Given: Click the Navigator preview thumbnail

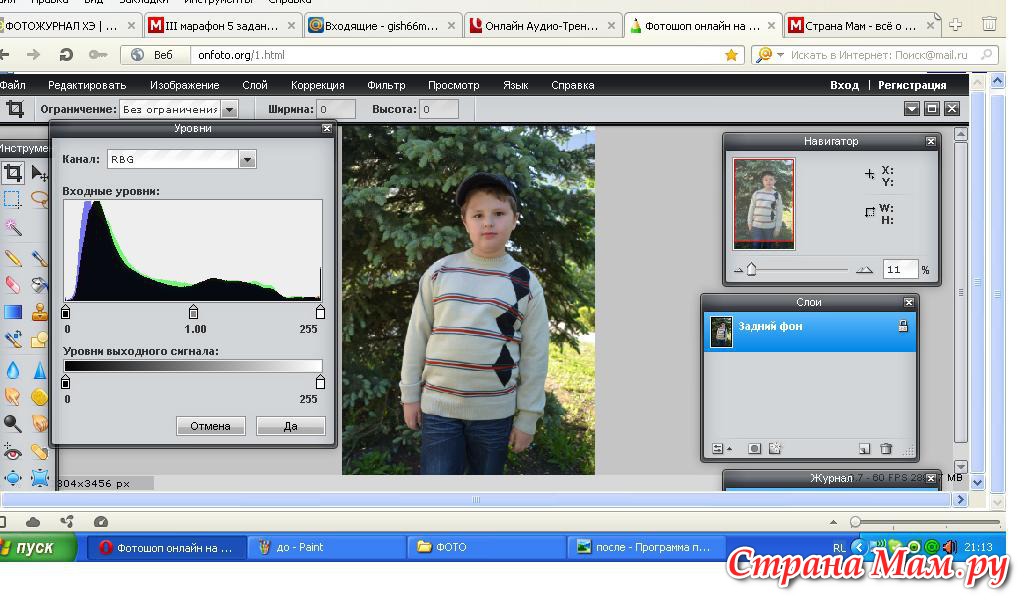Looking at the screenshot, I should [763, 204].
